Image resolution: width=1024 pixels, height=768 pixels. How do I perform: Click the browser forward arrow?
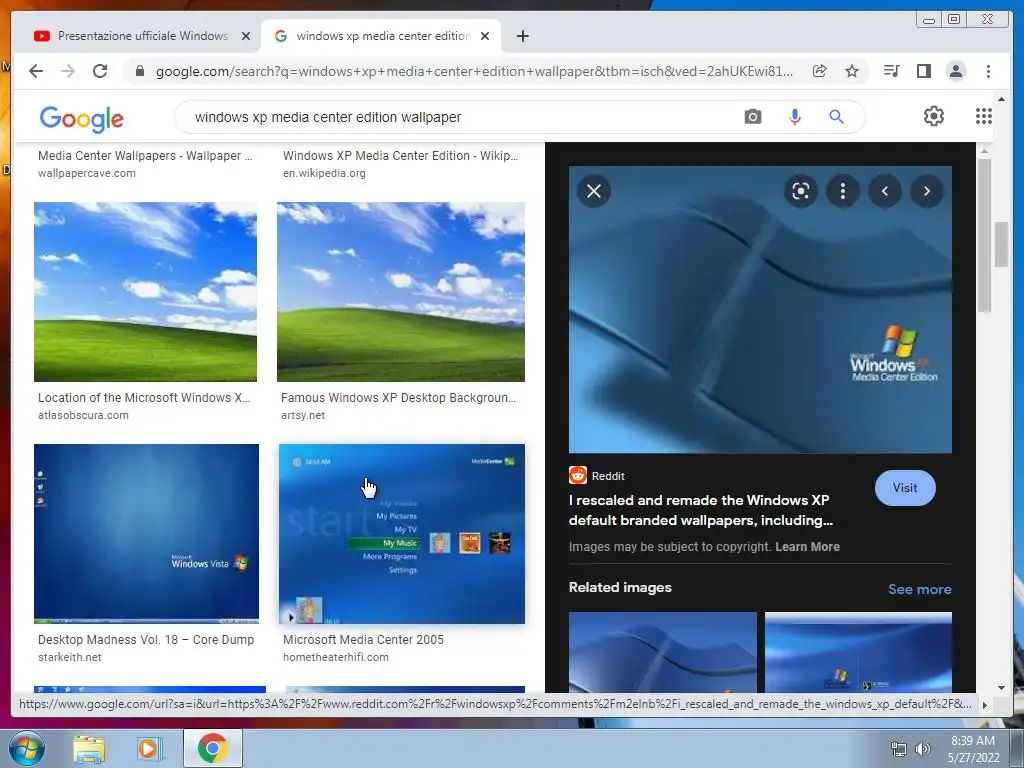coord(68,71)
